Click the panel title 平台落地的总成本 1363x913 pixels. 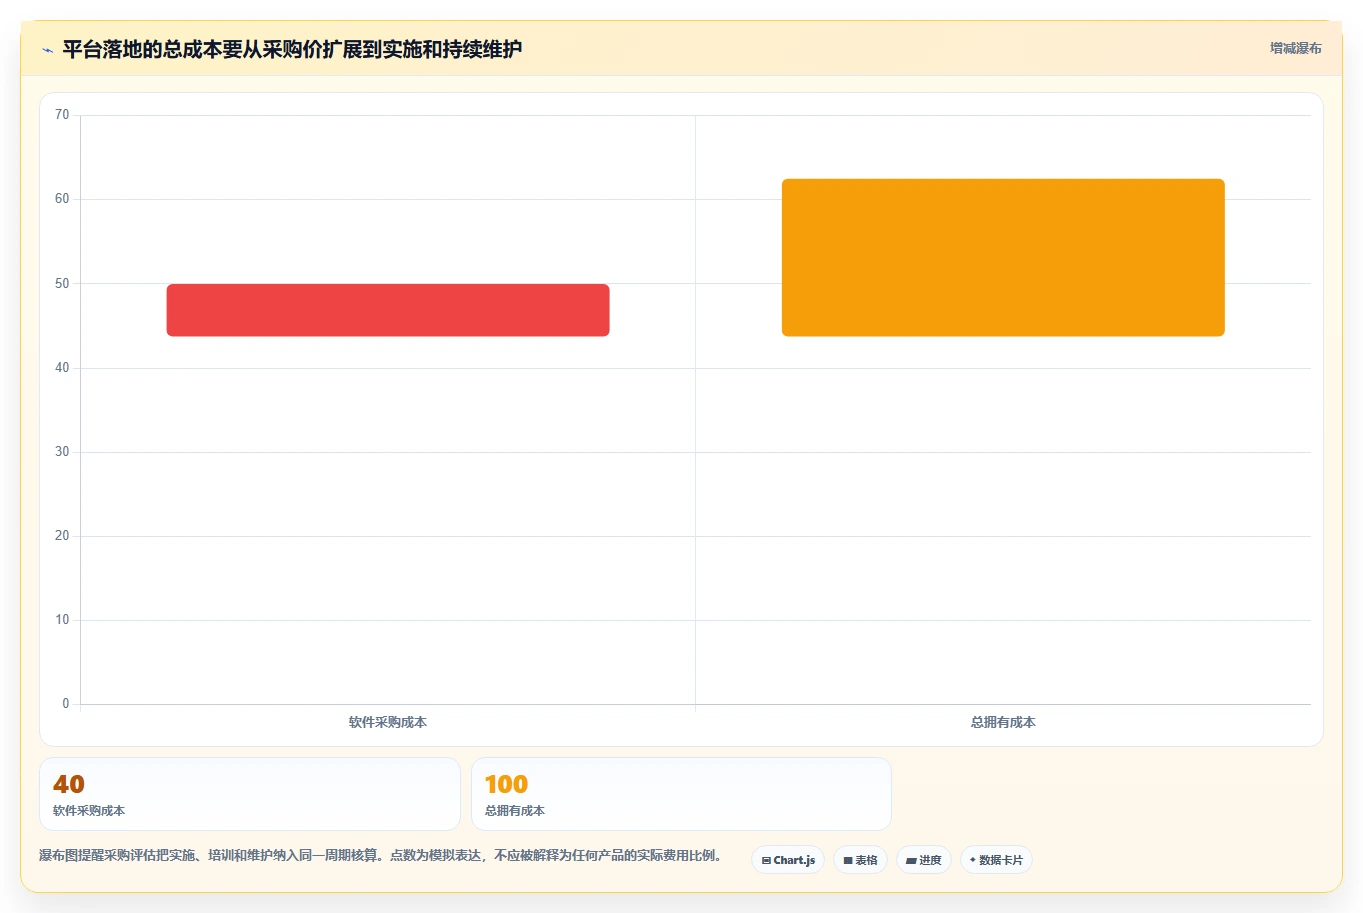tap(292, 49)
